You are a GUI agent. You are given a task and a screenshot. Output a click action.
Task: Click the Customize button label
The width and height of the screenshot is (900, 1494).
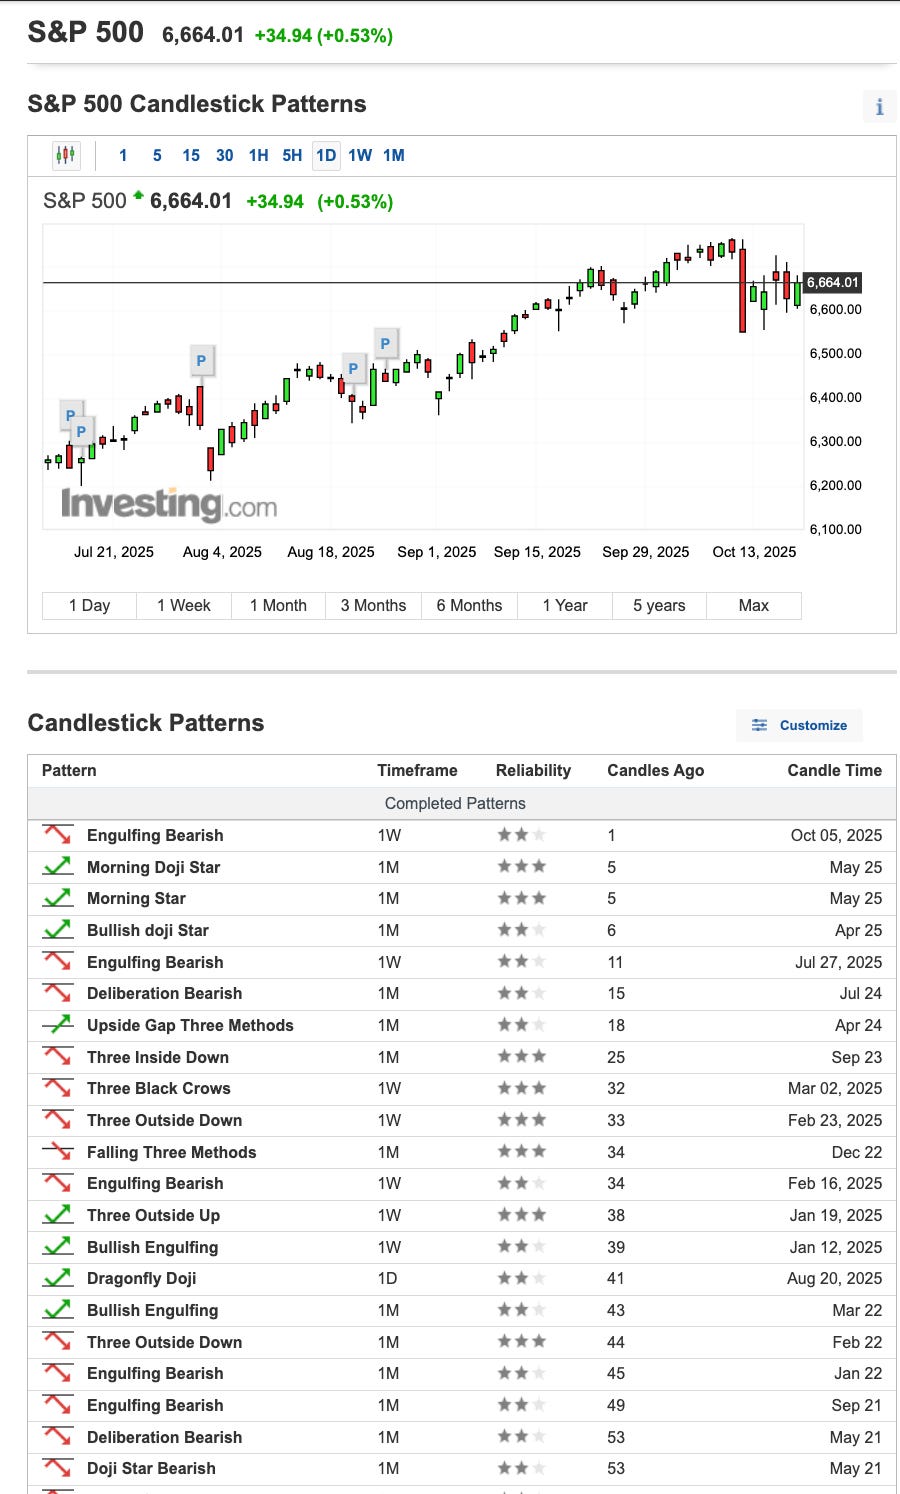pos(813,725)
